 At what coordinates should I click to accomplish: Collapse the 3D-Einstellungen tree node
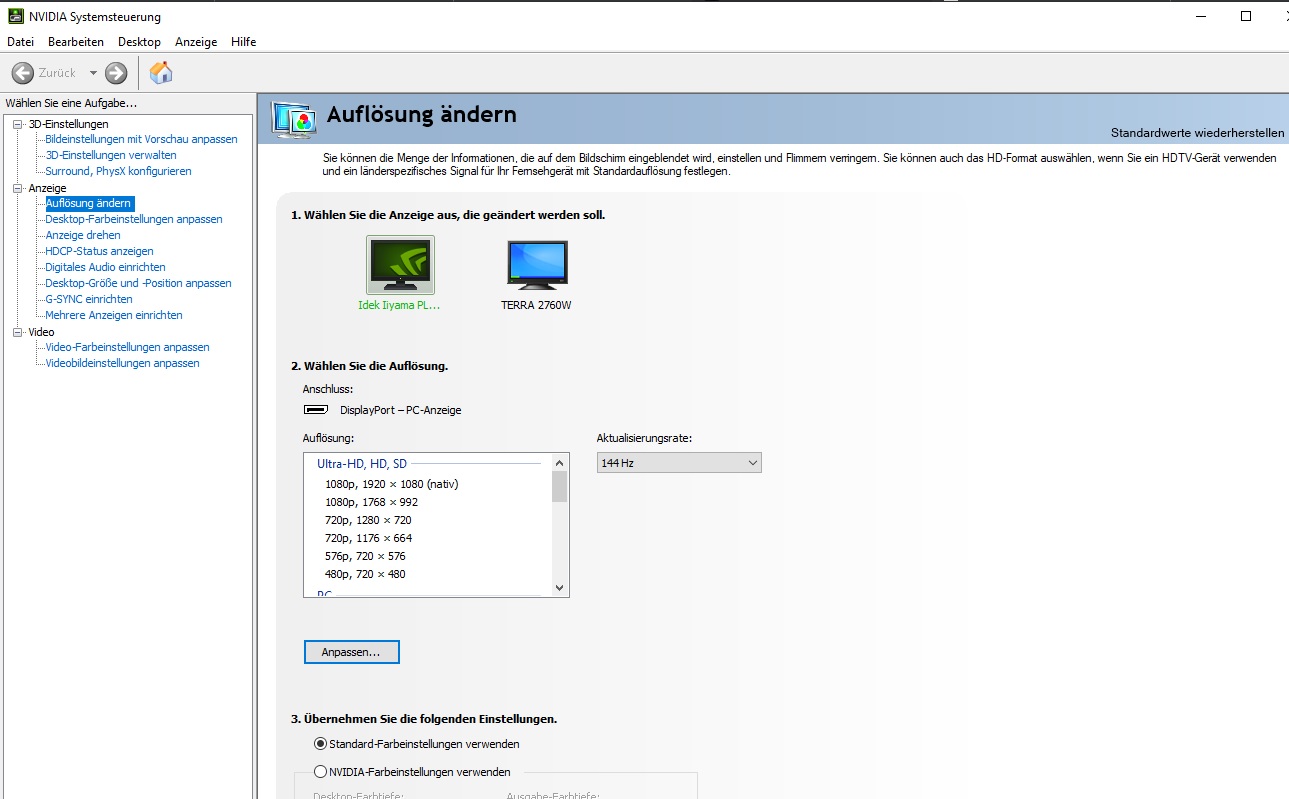17,124
